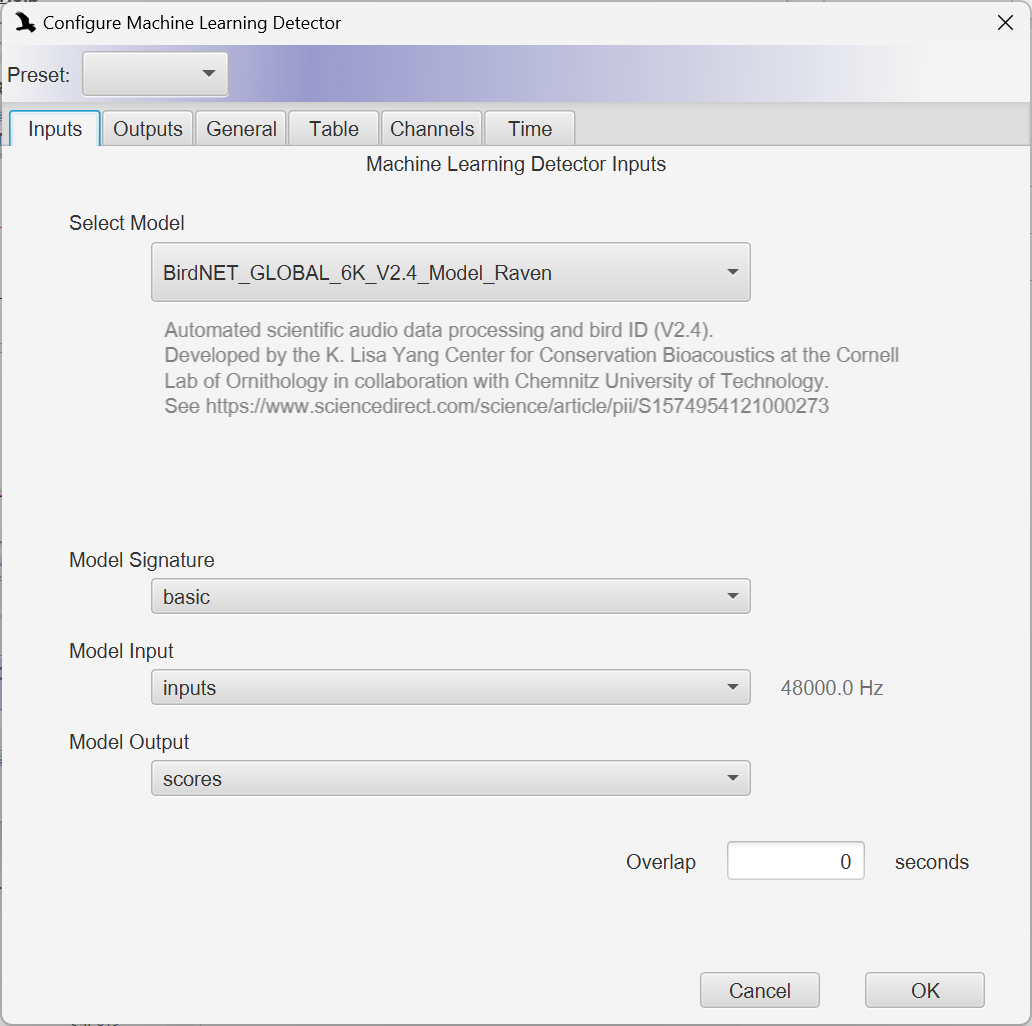Click the 'Model Signature' label

(142, 560)
